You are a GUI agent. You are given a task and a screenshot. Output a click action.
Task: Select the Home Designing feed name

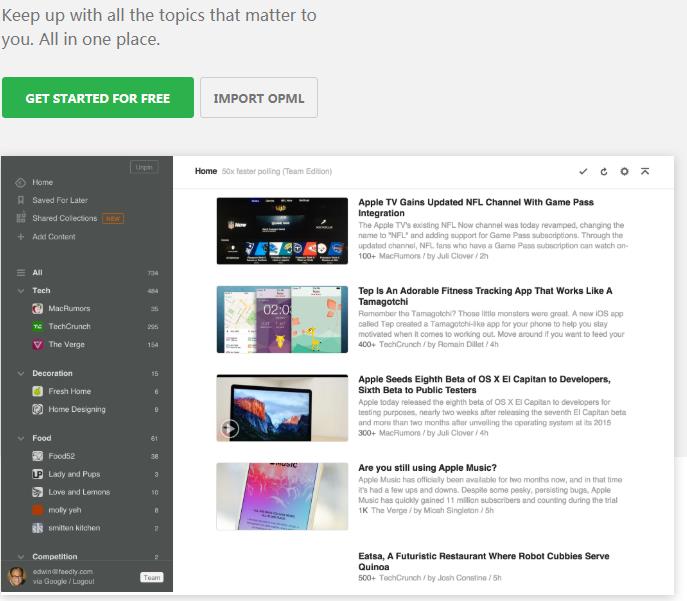tap(77, 409)
